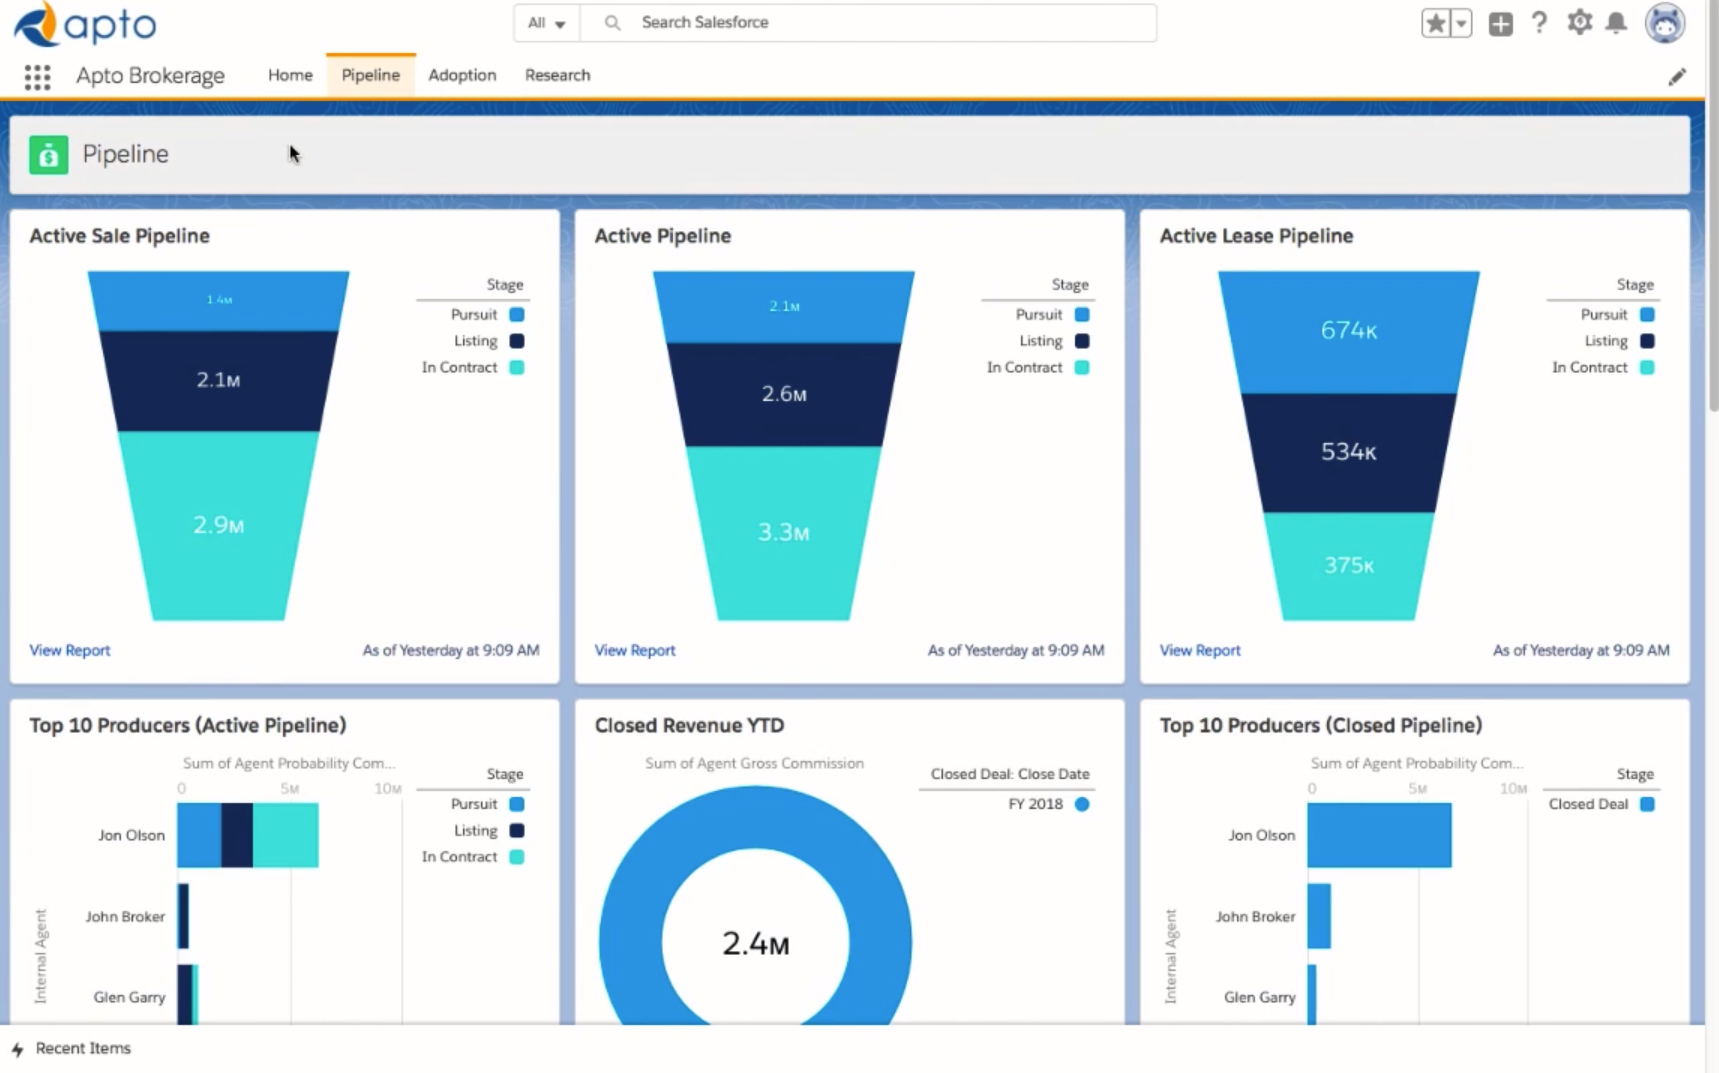1719x1073 pixels.
Task: Click Listing swatch in Active Lease Pipeline legend
Action: point(1647,341)
